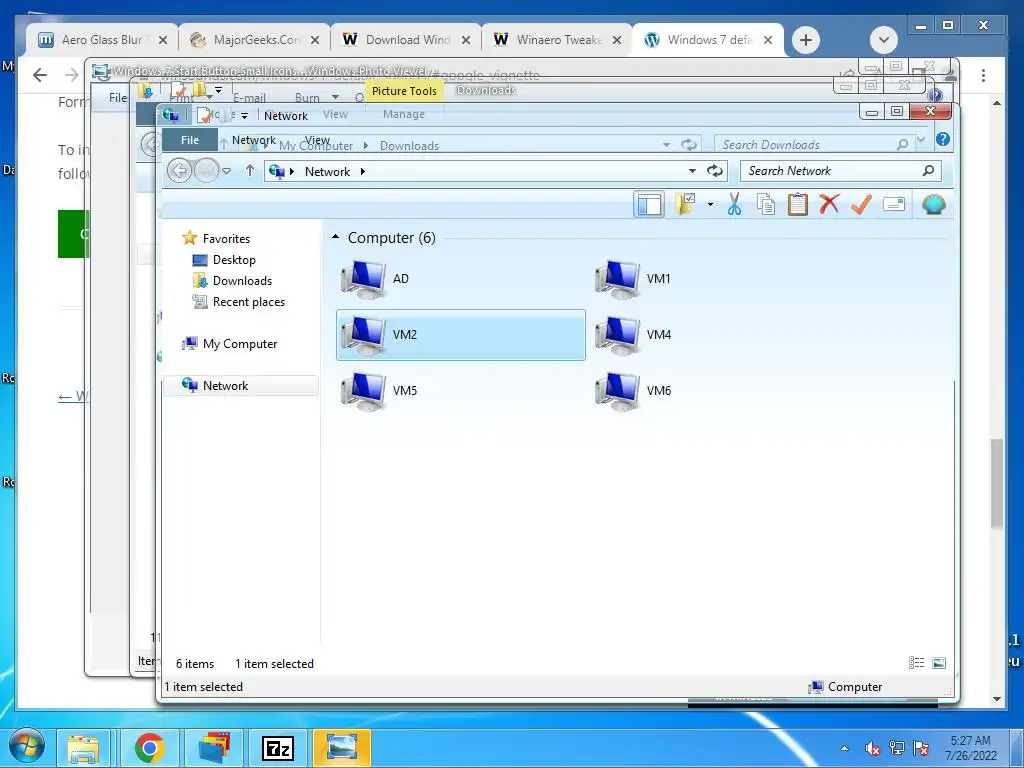
Task: Select the AD computer
Action: click(460, 279)
